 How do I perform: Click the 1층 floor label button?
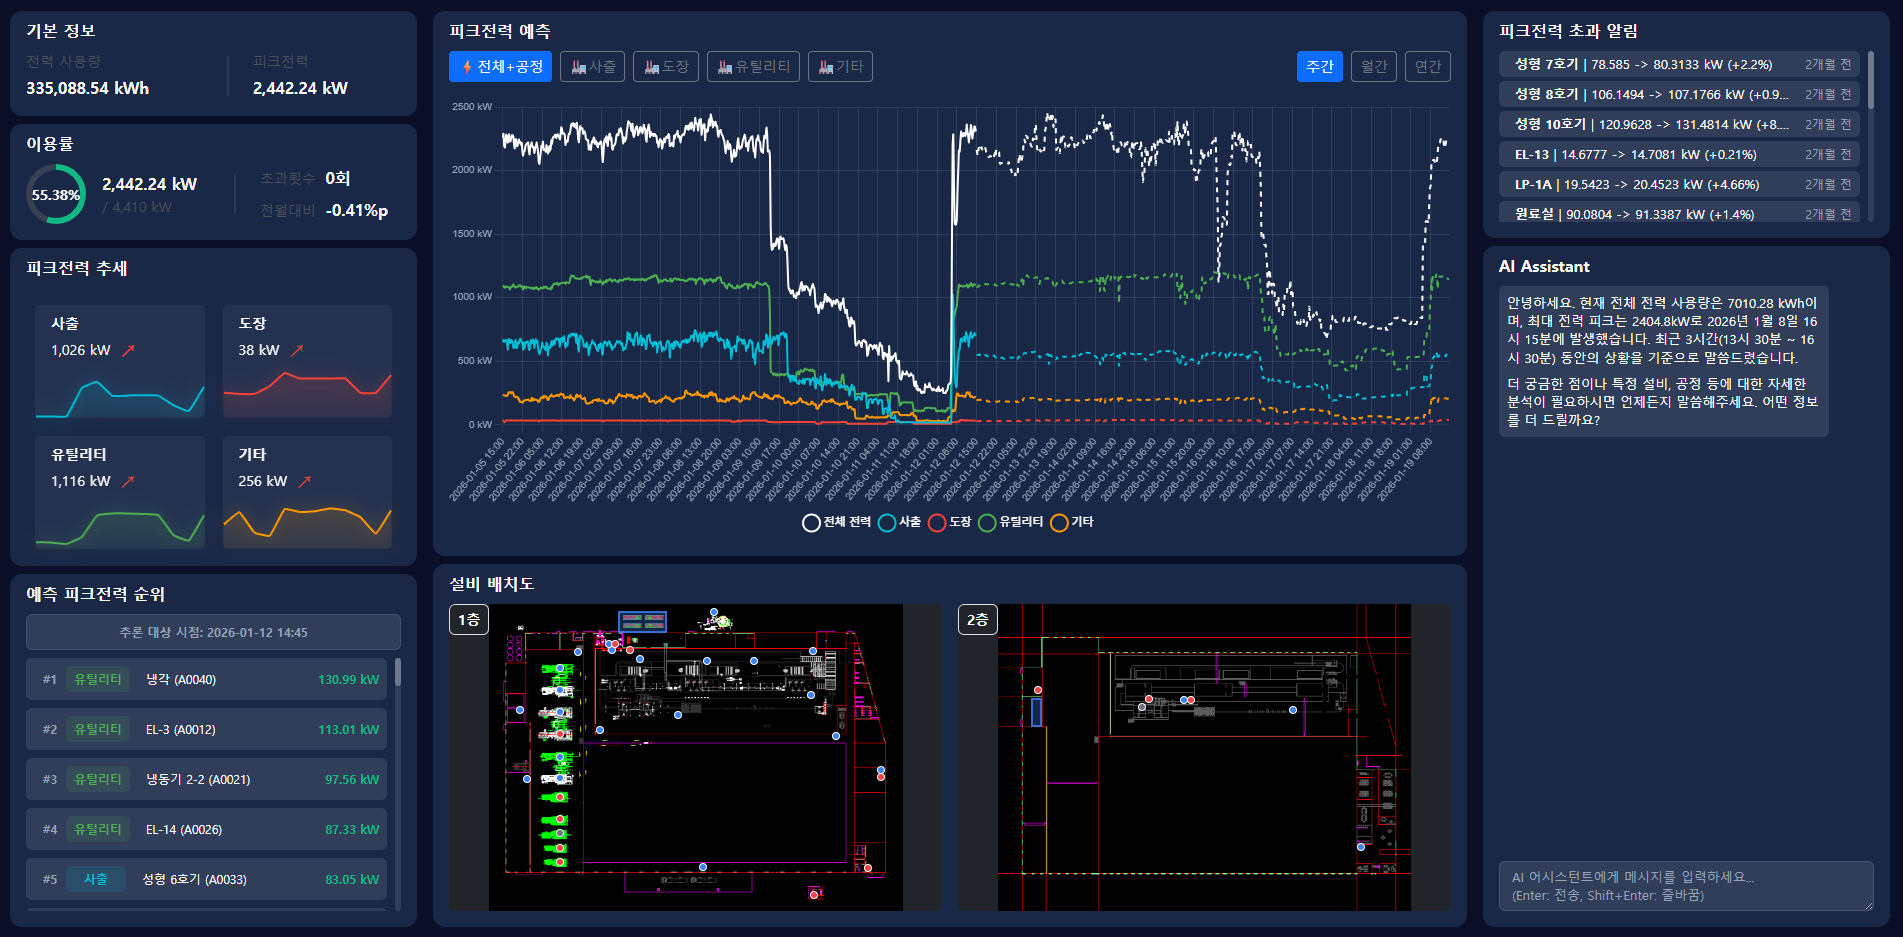pyautogui.click(x=469, y=620)
